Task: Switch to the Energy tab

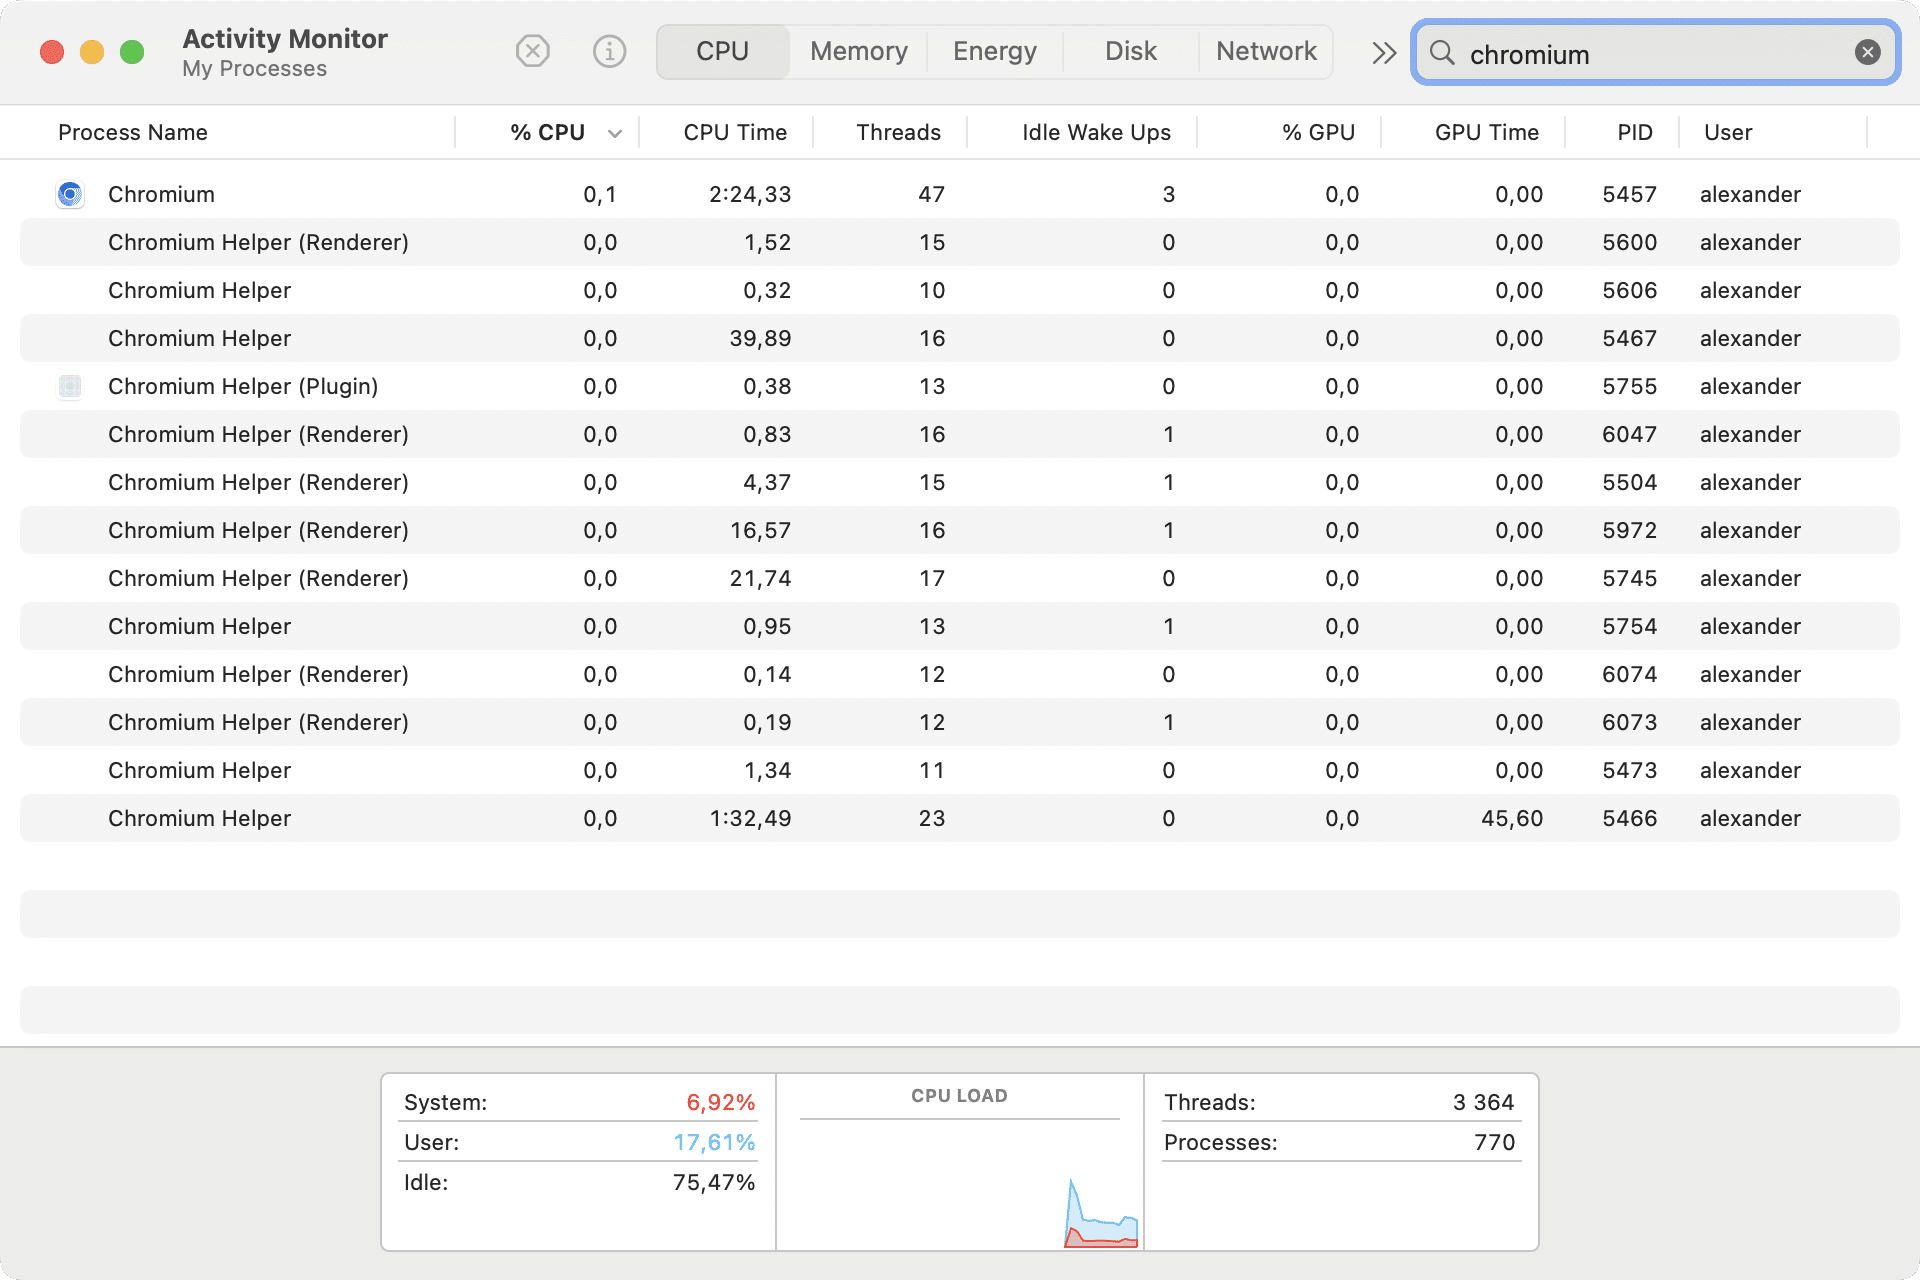Action: (x=995, y=51)
